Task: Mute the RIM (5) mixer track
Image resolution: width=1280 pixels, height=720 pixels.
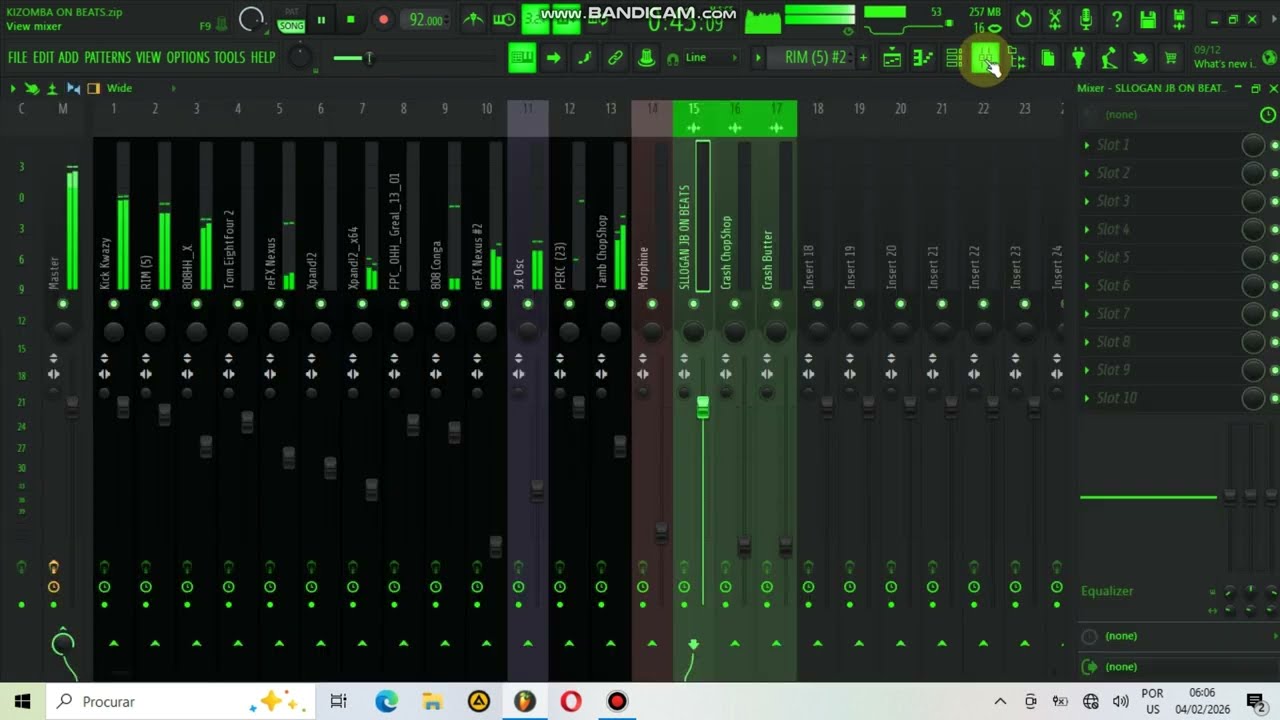Action: pos(155,304)
